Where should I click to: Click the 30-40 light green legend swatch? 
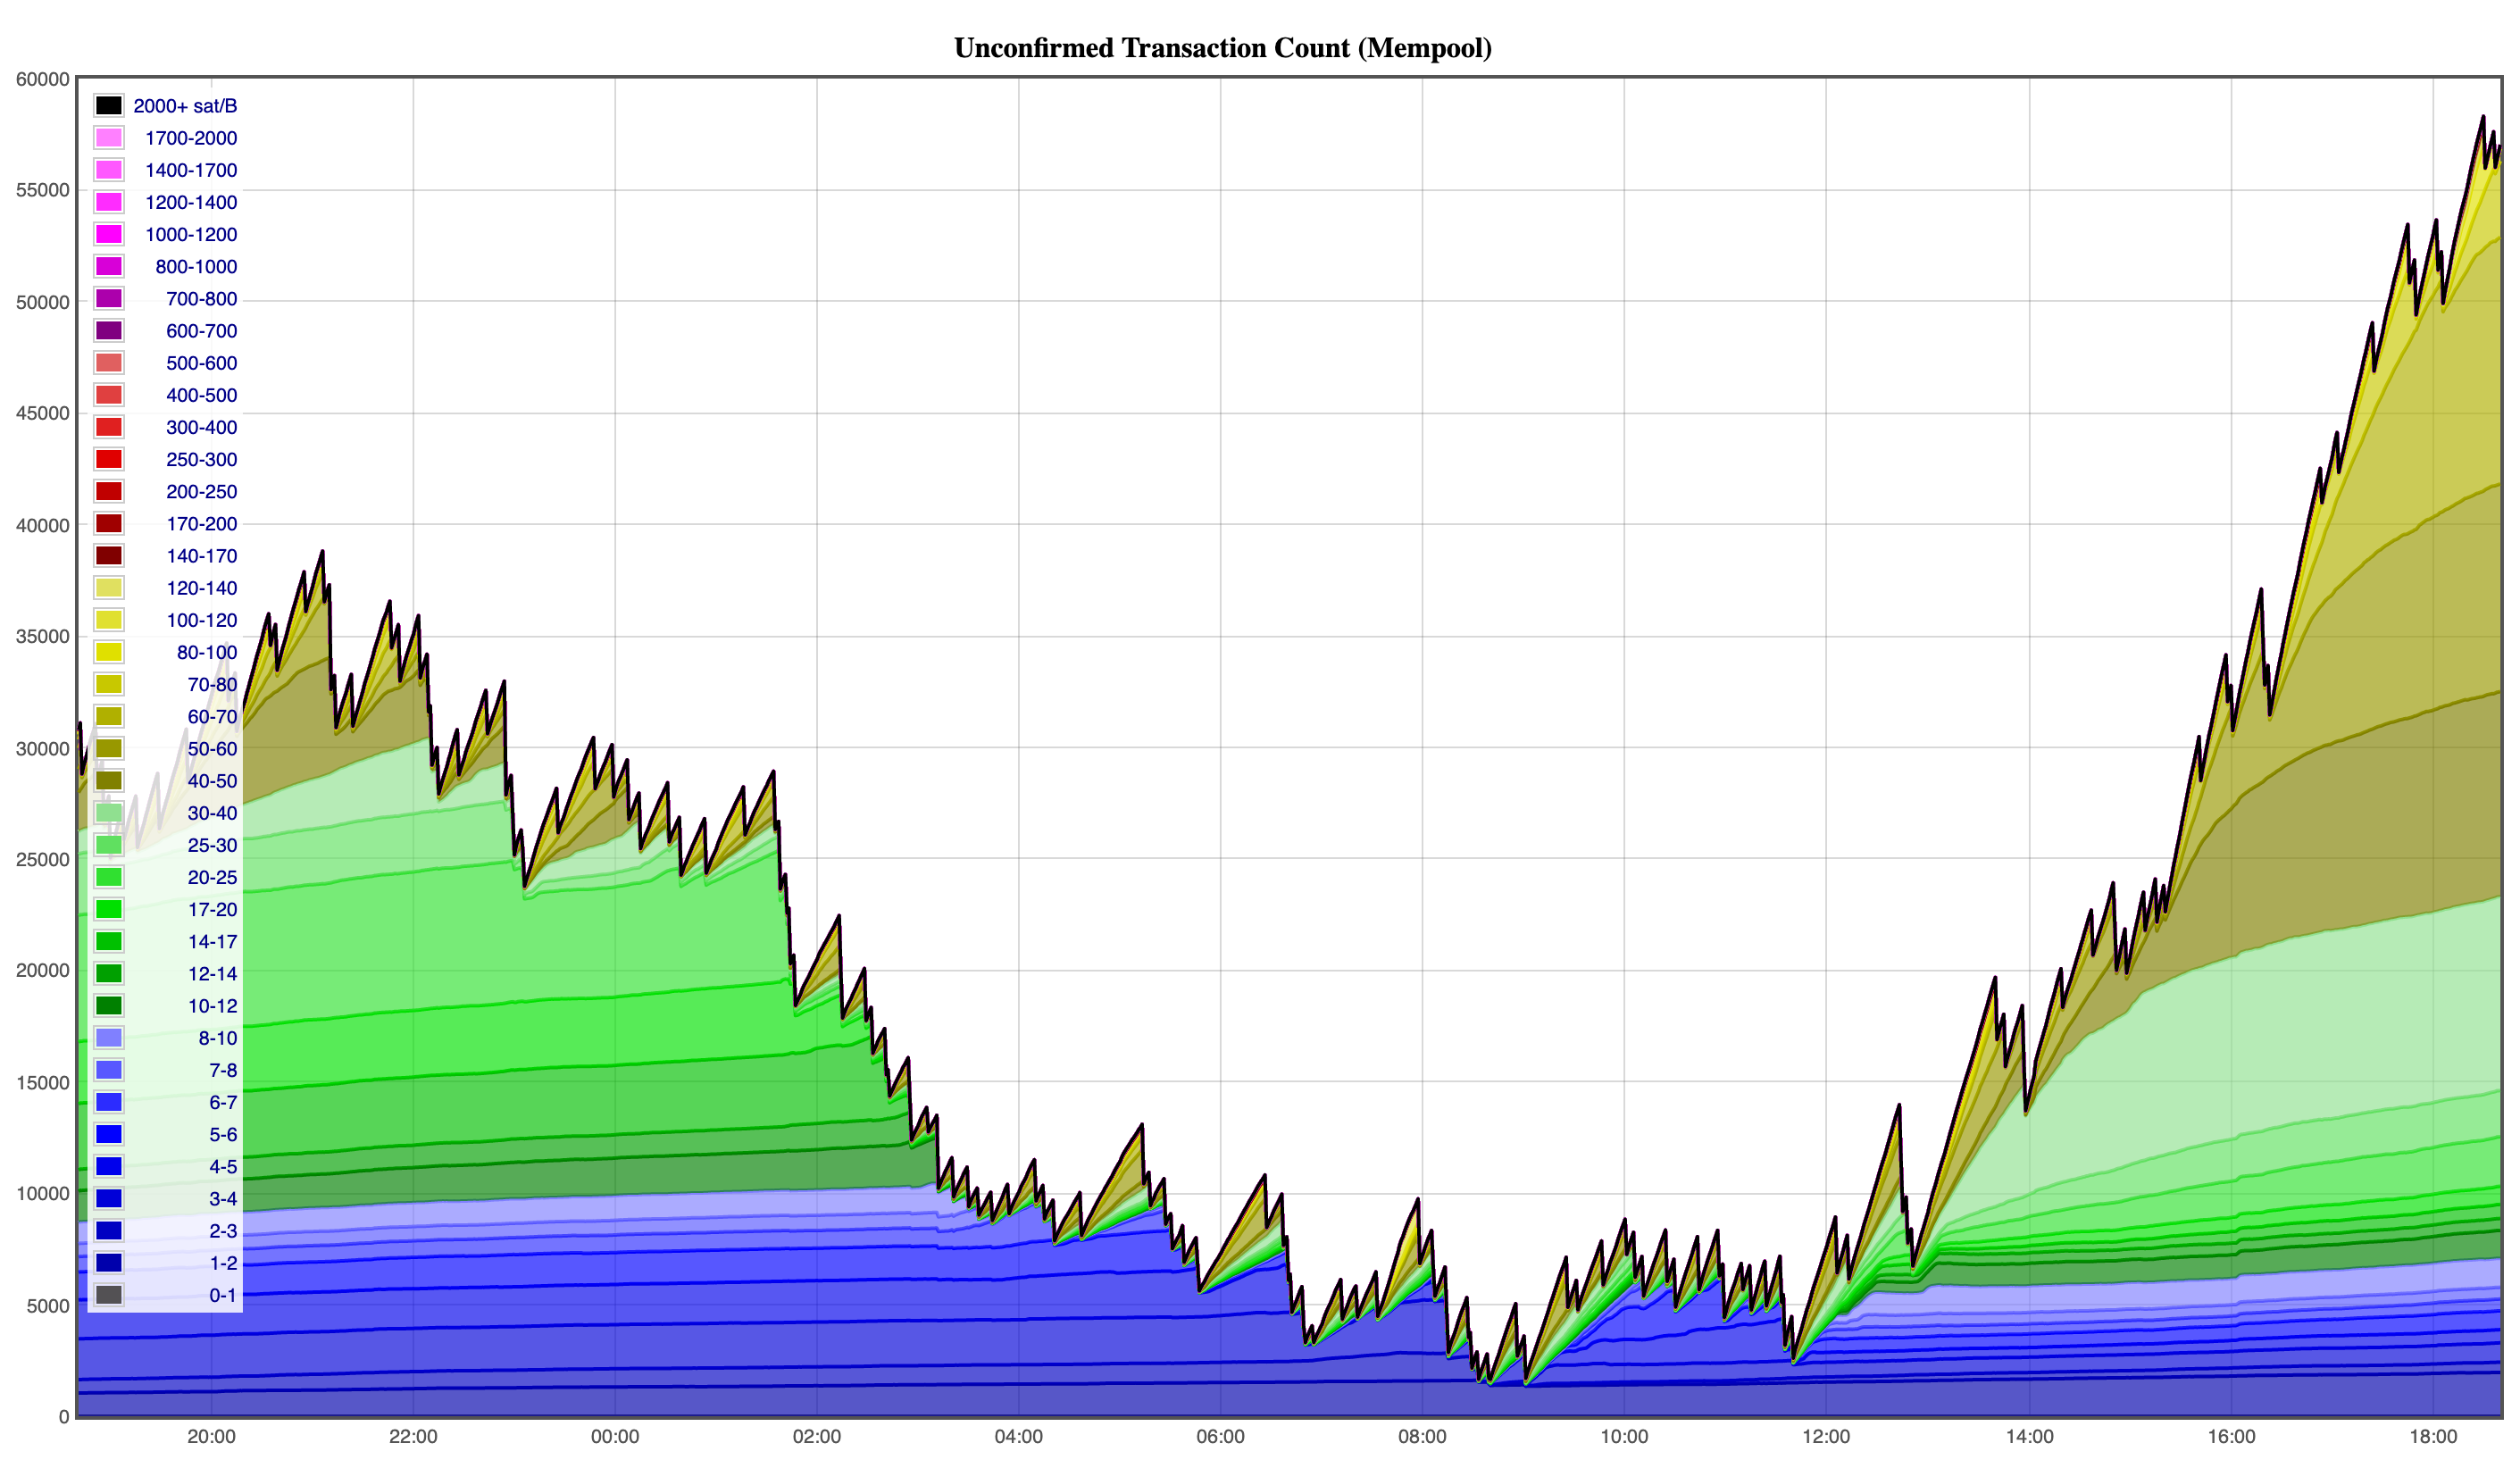click(109, 813)
